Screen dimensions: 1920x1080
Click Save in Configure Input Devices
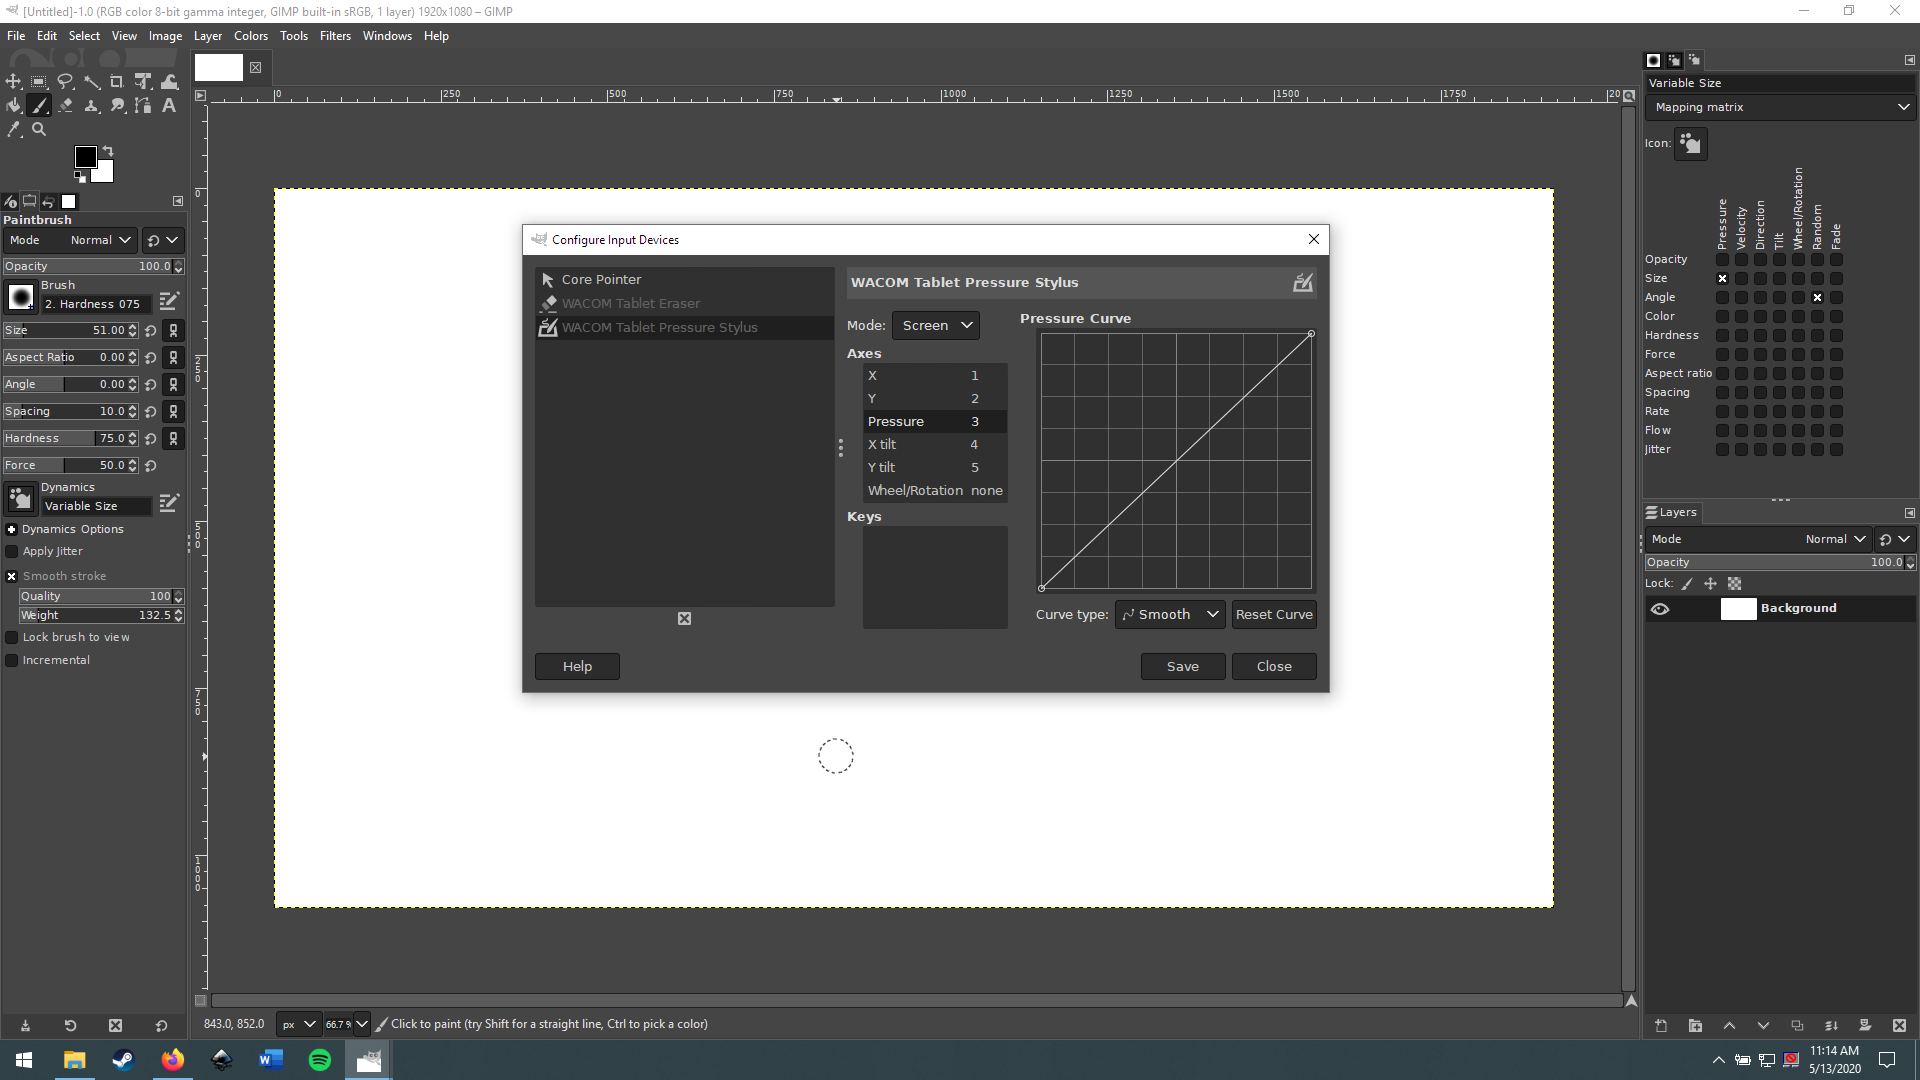pyautogui.click(x=1183, y=667)
